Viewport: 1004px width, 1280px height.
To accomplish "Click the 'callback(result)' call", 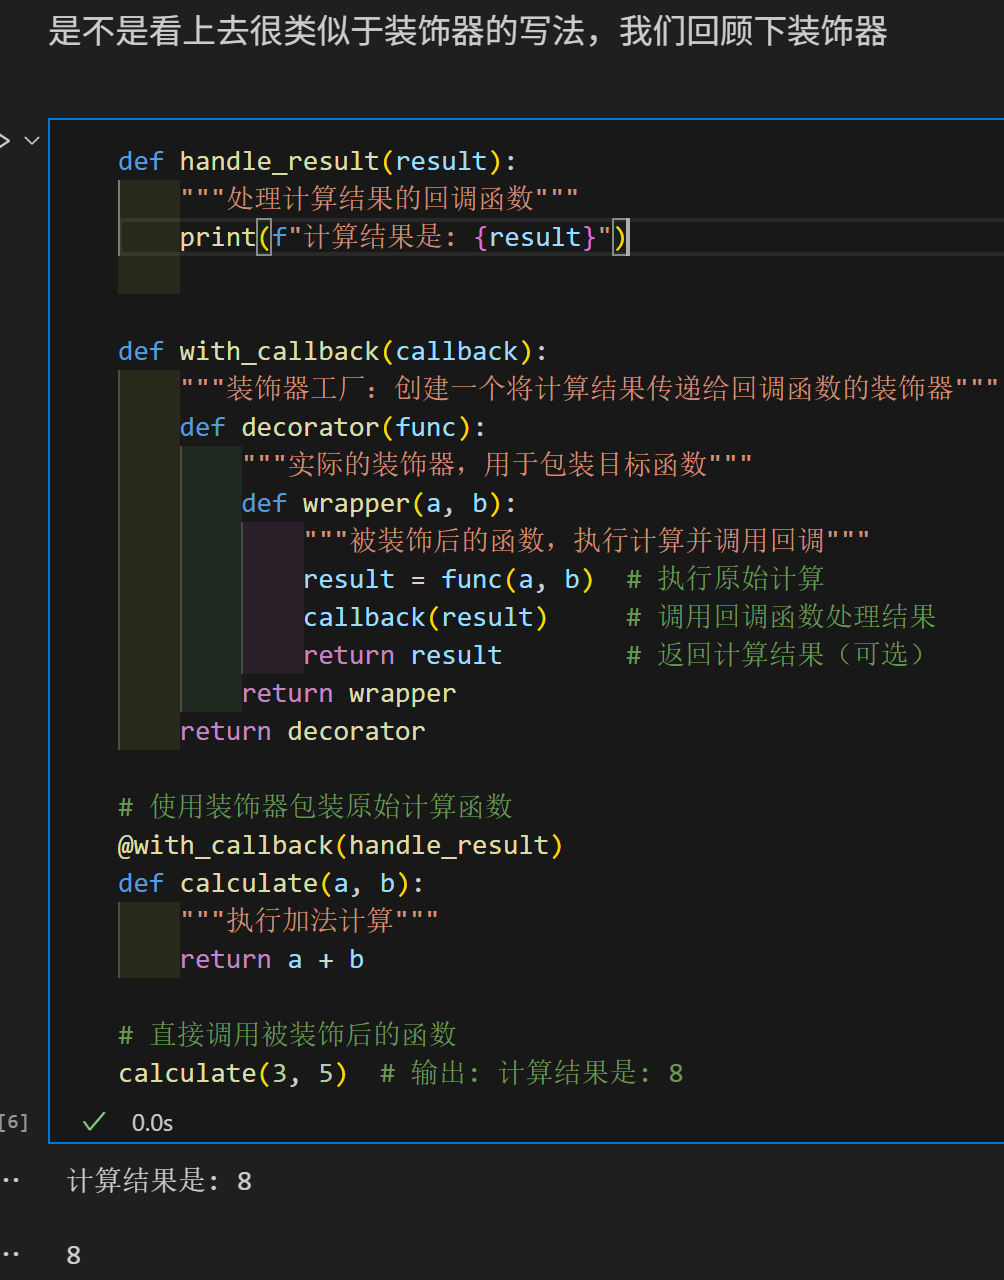I will [426, 617].
